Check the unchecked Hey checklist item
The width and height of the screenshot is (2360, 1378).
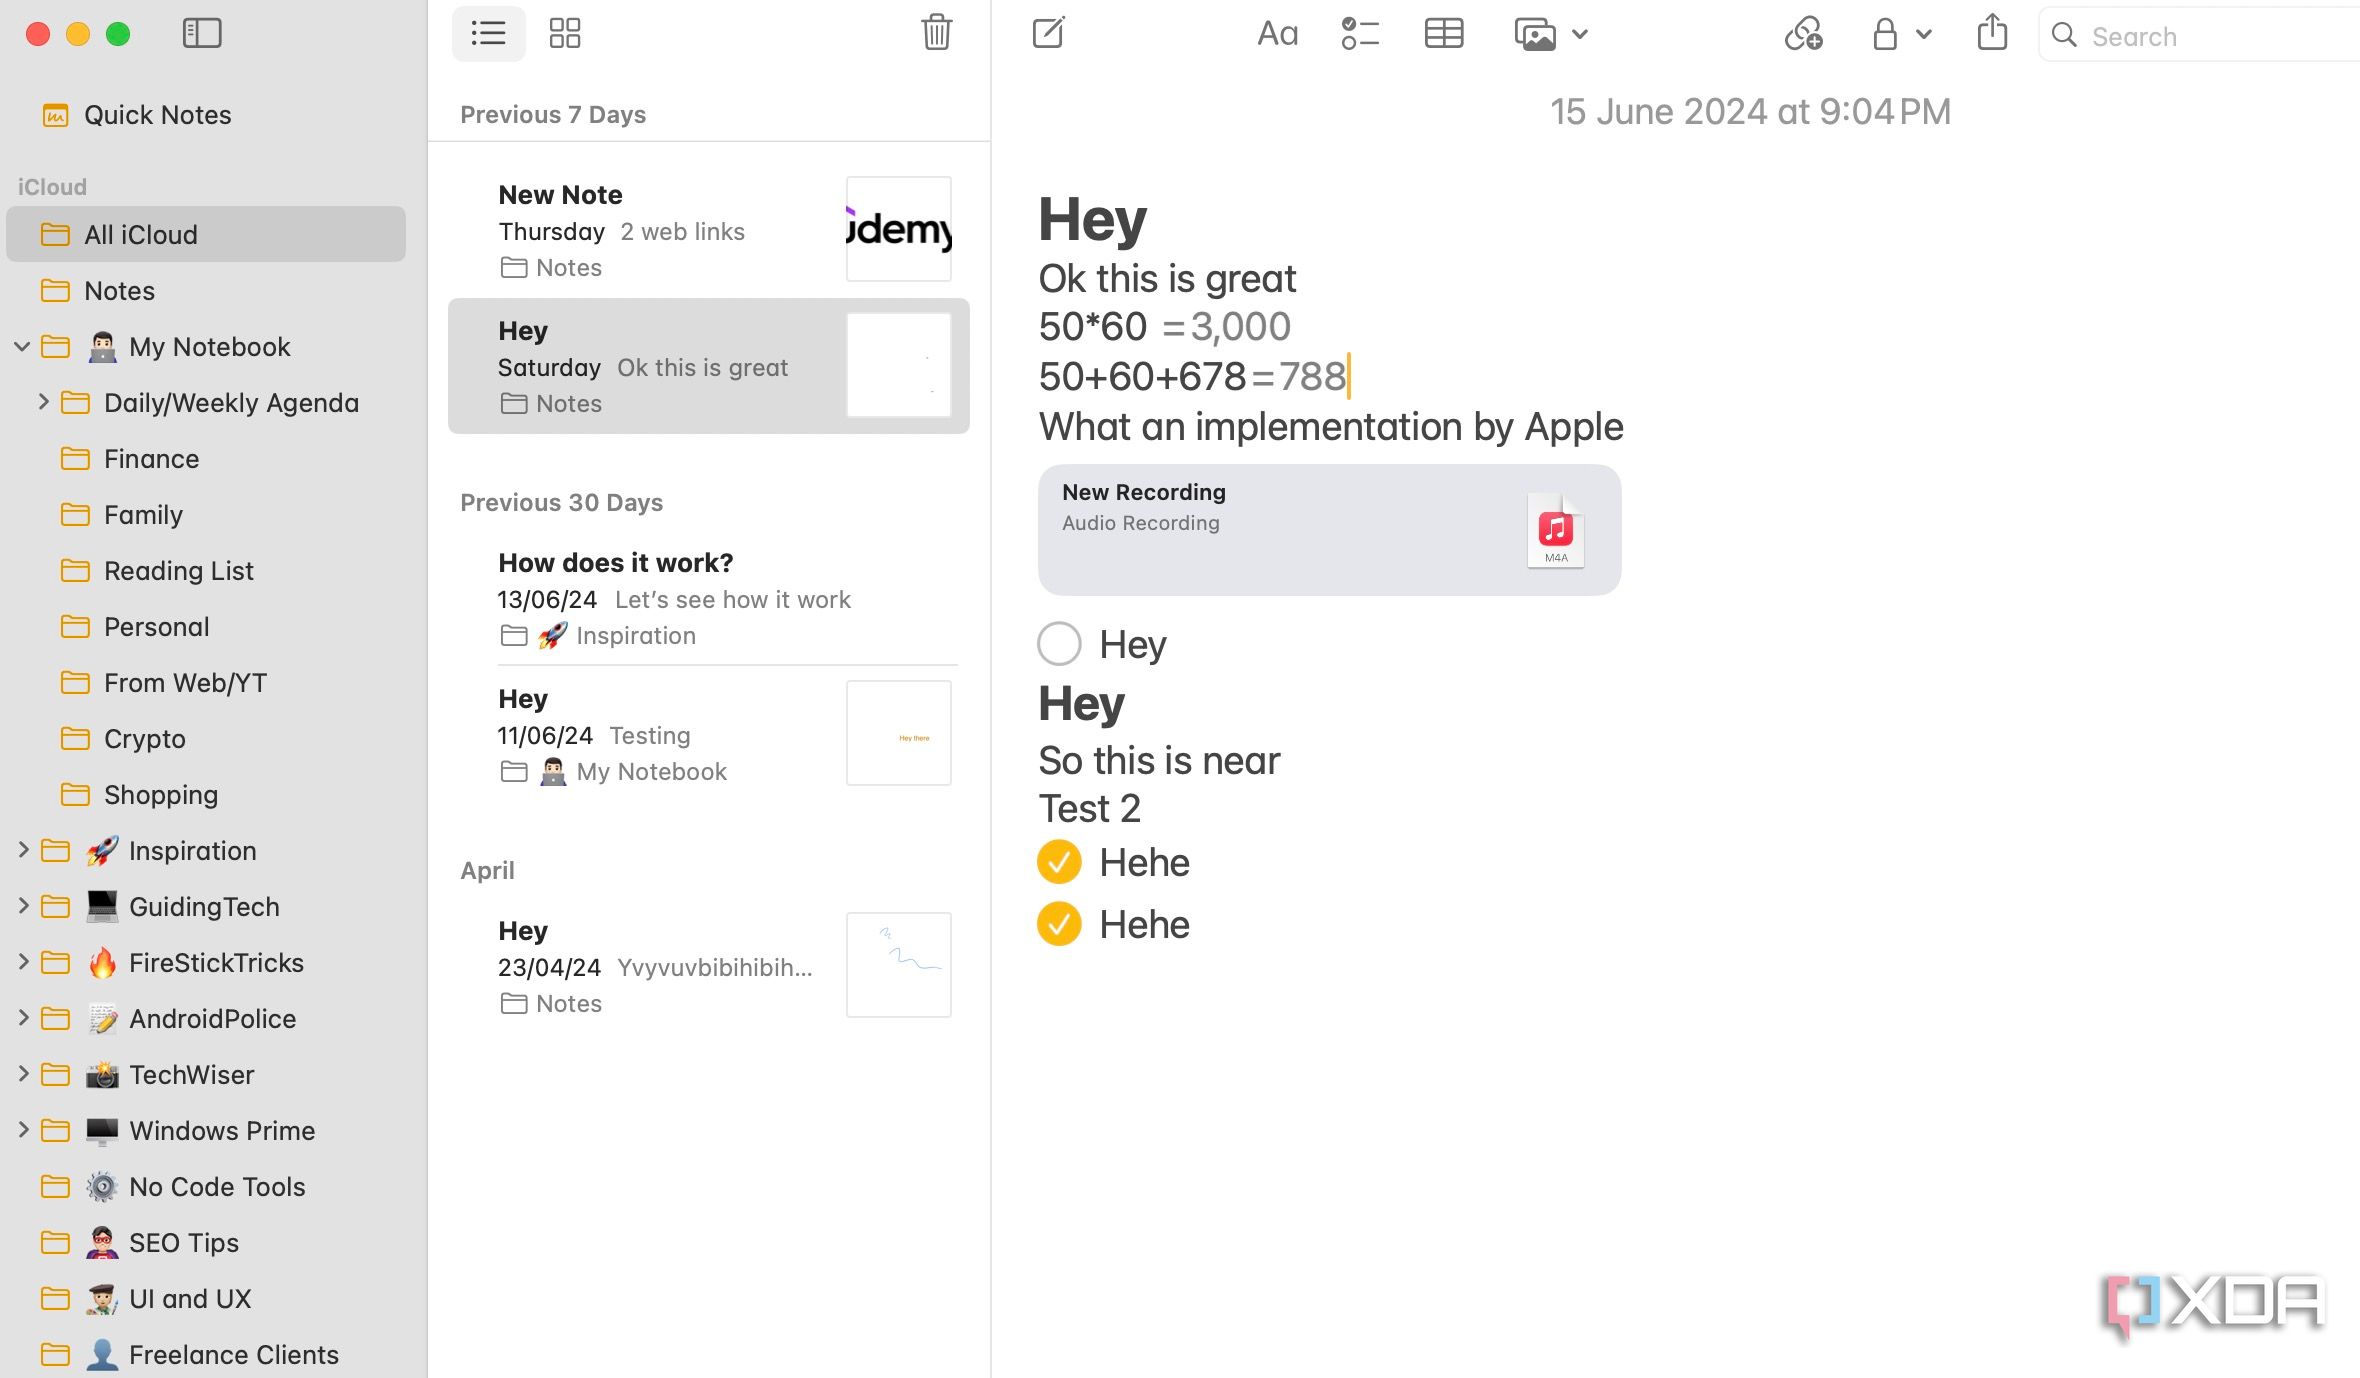tap(1059, 644)
